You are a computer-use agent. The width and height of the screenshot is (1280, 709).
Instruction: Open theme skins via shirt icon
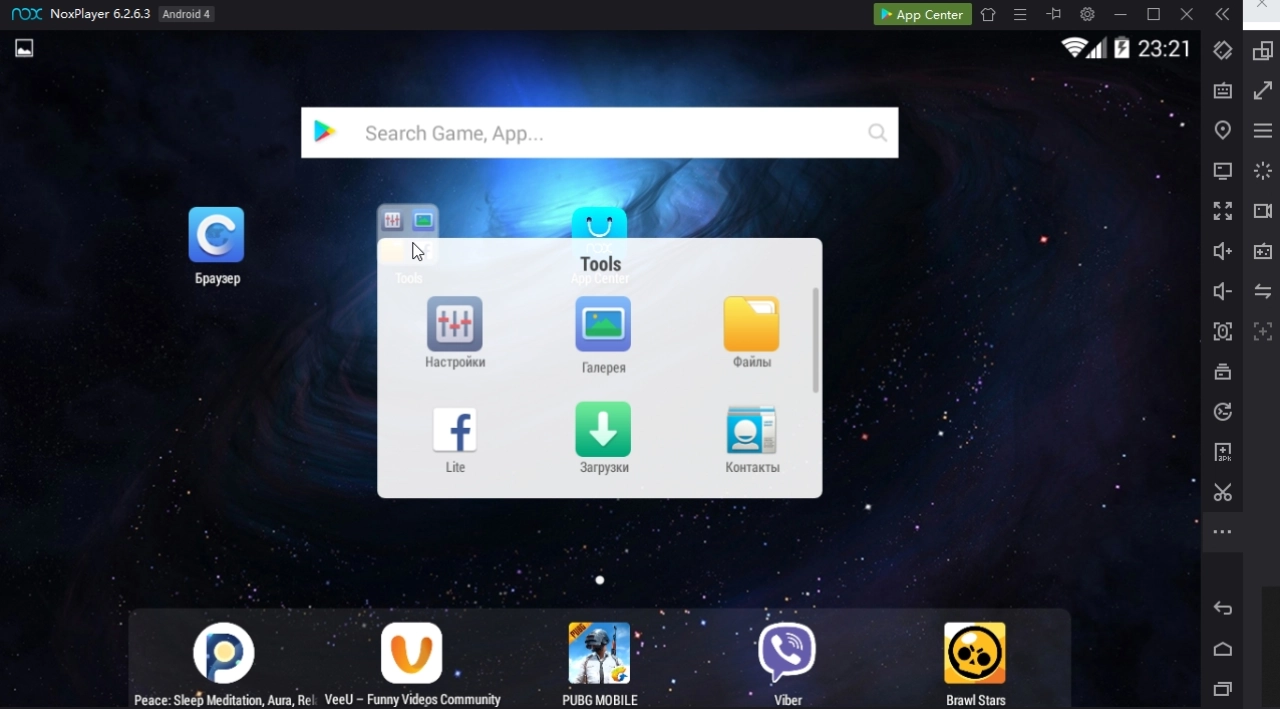coord(988,14)
